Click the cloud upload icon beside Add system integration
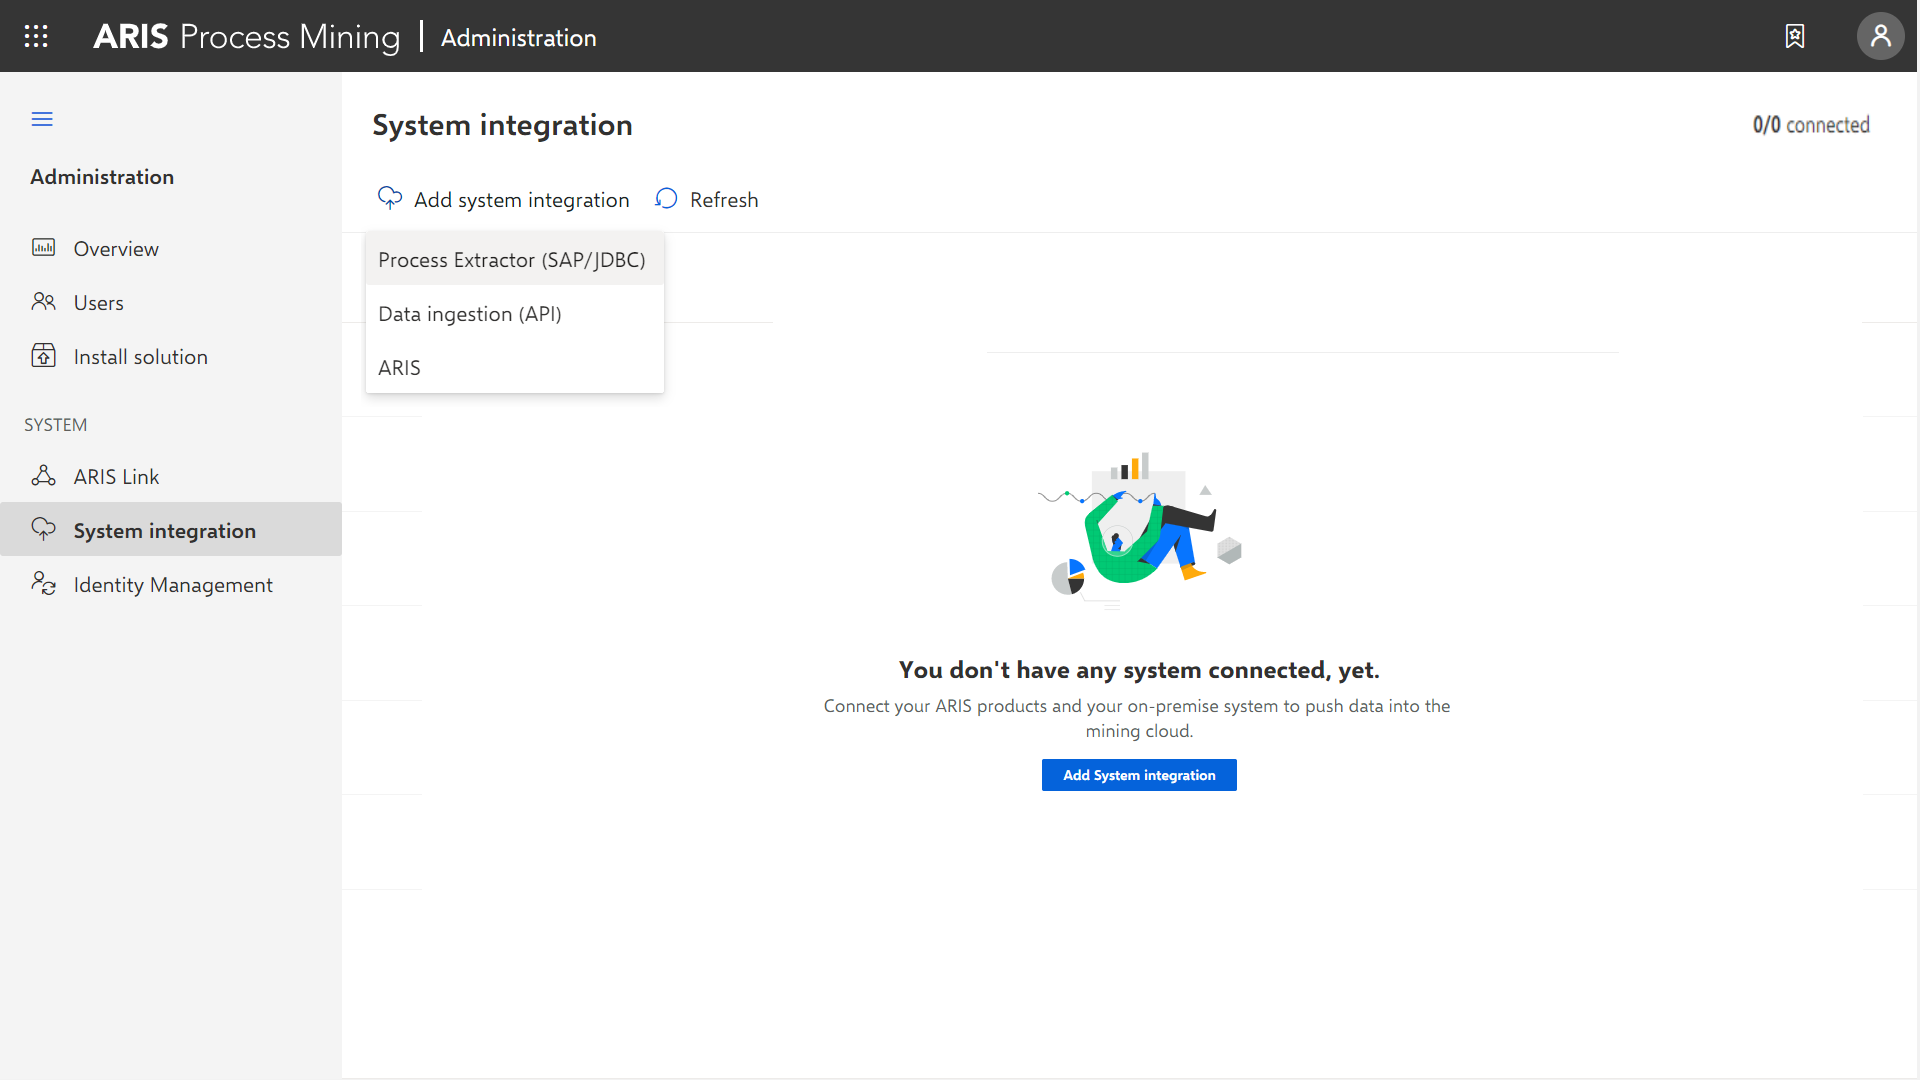Screen dimensions: 1920x1080 pos(390,198)
